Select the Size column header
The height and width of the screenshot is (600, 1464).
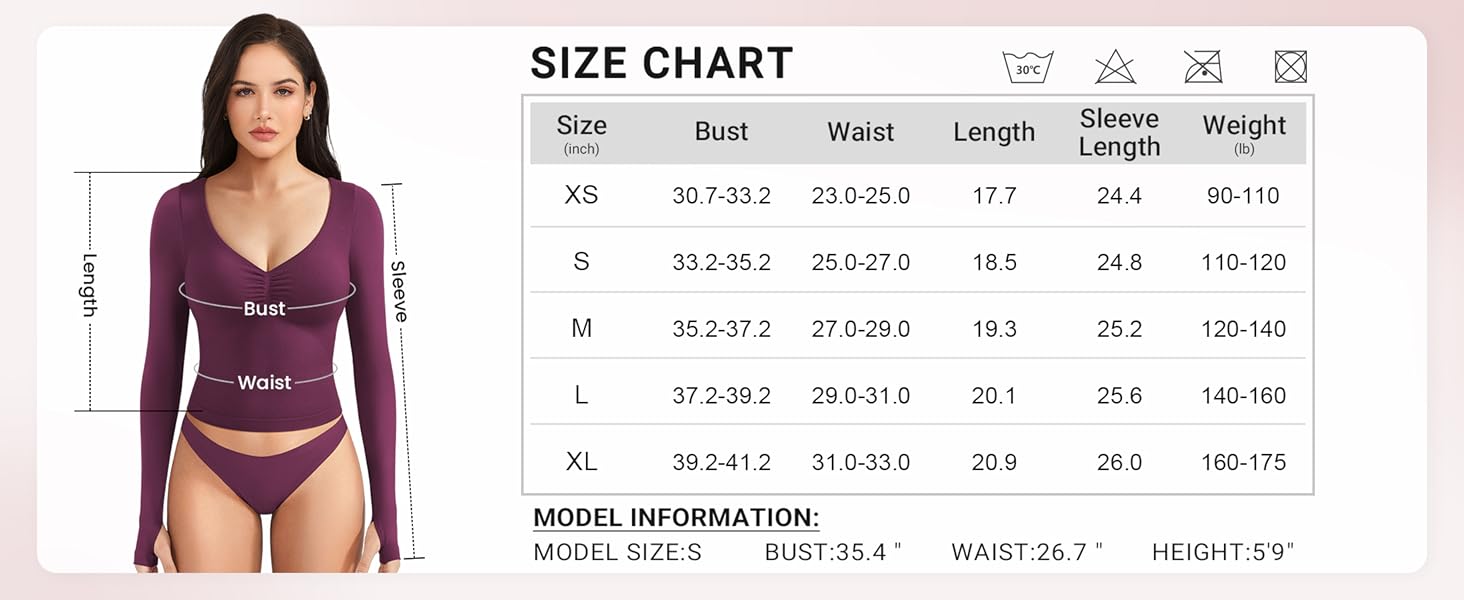pyautogui.click(x=581, y=133)
